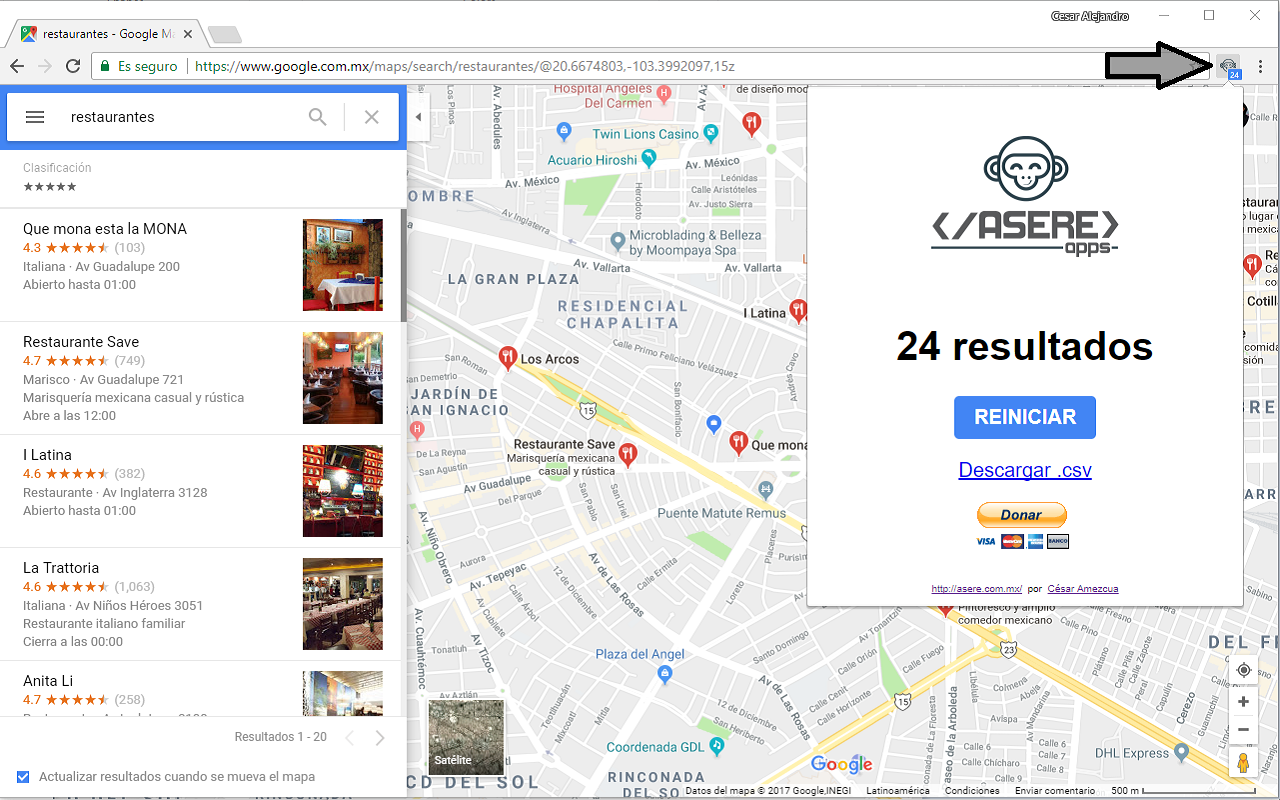Center map on my location
1280x800 pixels.
(1244, 670)
